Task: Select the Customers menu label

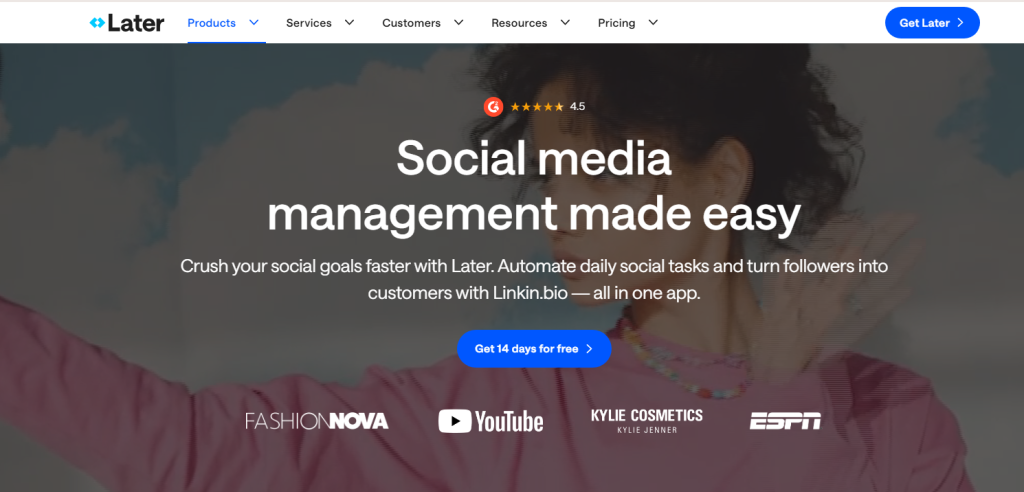Action: [411, 23]
